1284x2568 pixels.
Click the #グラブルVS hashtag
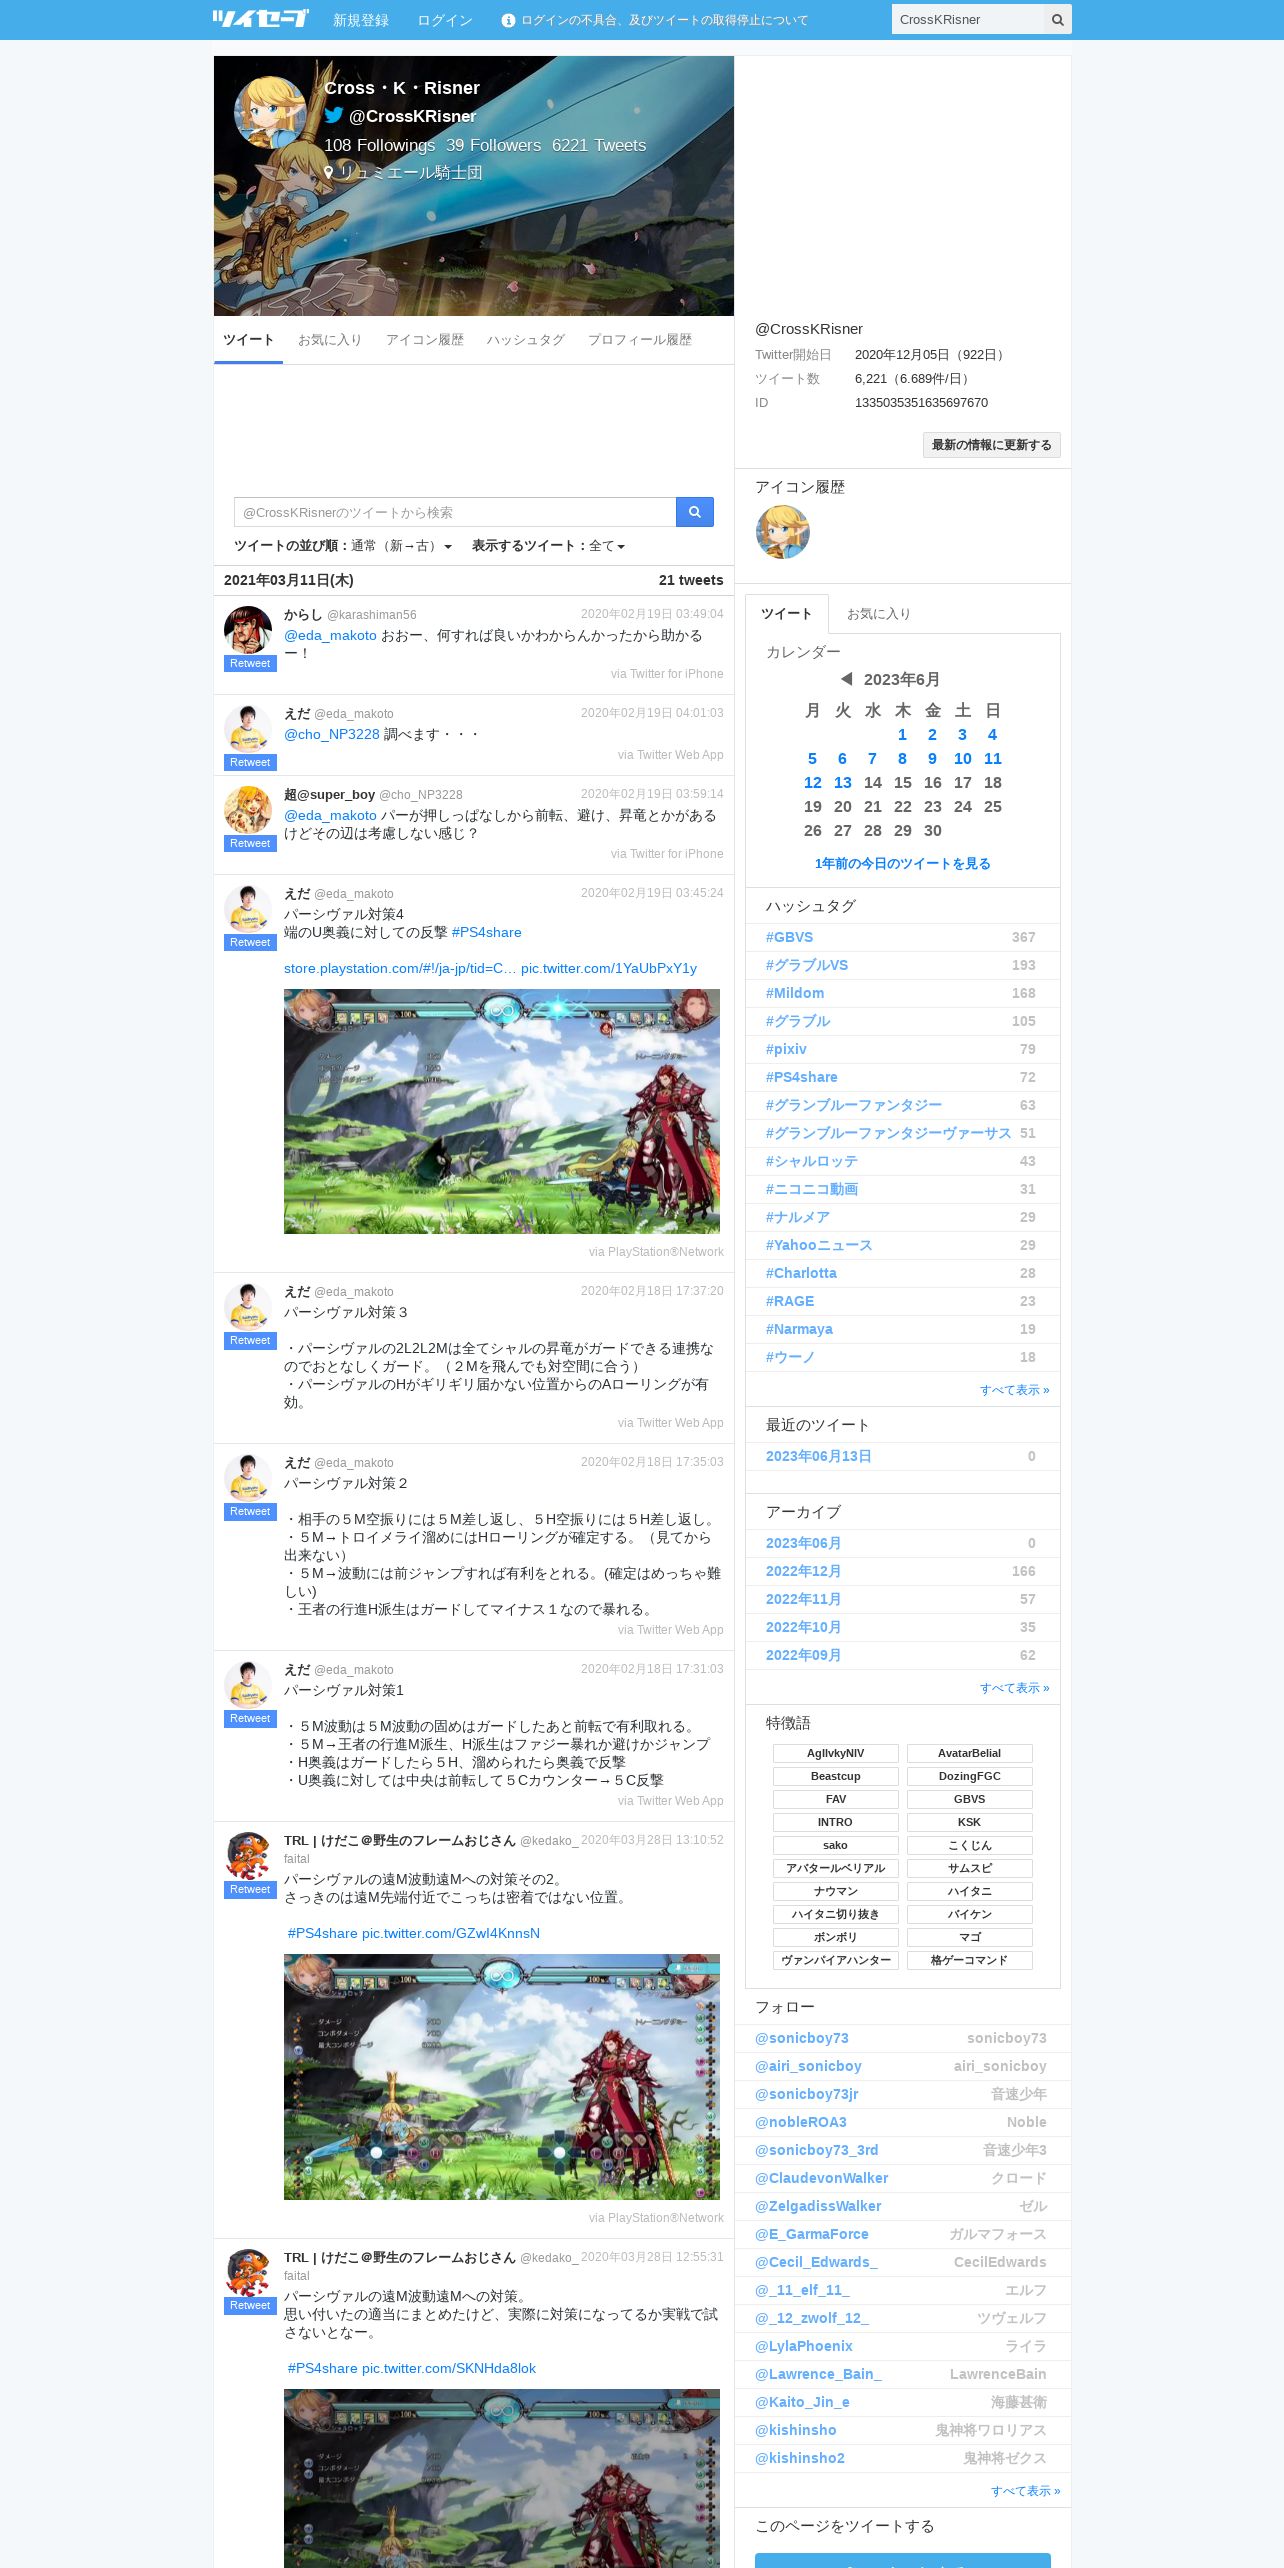coord(807,965)
